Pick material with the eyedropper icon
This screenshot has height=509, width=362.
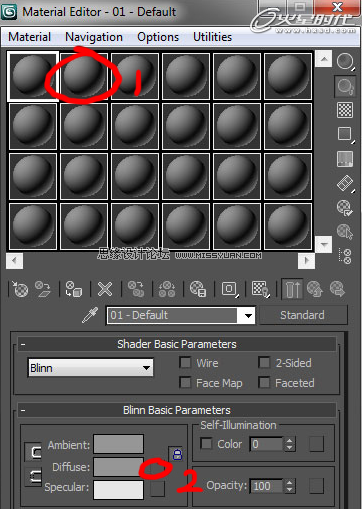[90, 315]
